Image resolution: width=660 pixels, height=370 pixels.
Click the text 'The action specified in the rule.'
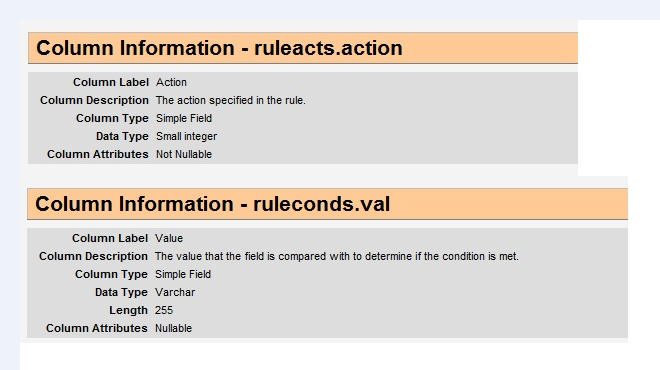(x=231, y=100)
